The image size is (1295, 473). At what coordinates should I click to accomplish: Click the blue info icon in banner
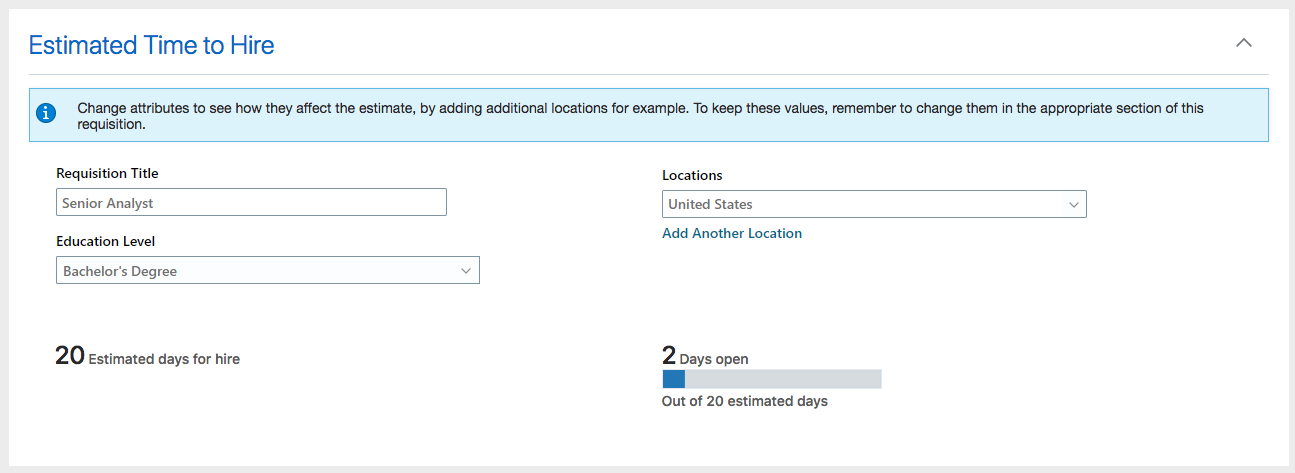[46, 115]
